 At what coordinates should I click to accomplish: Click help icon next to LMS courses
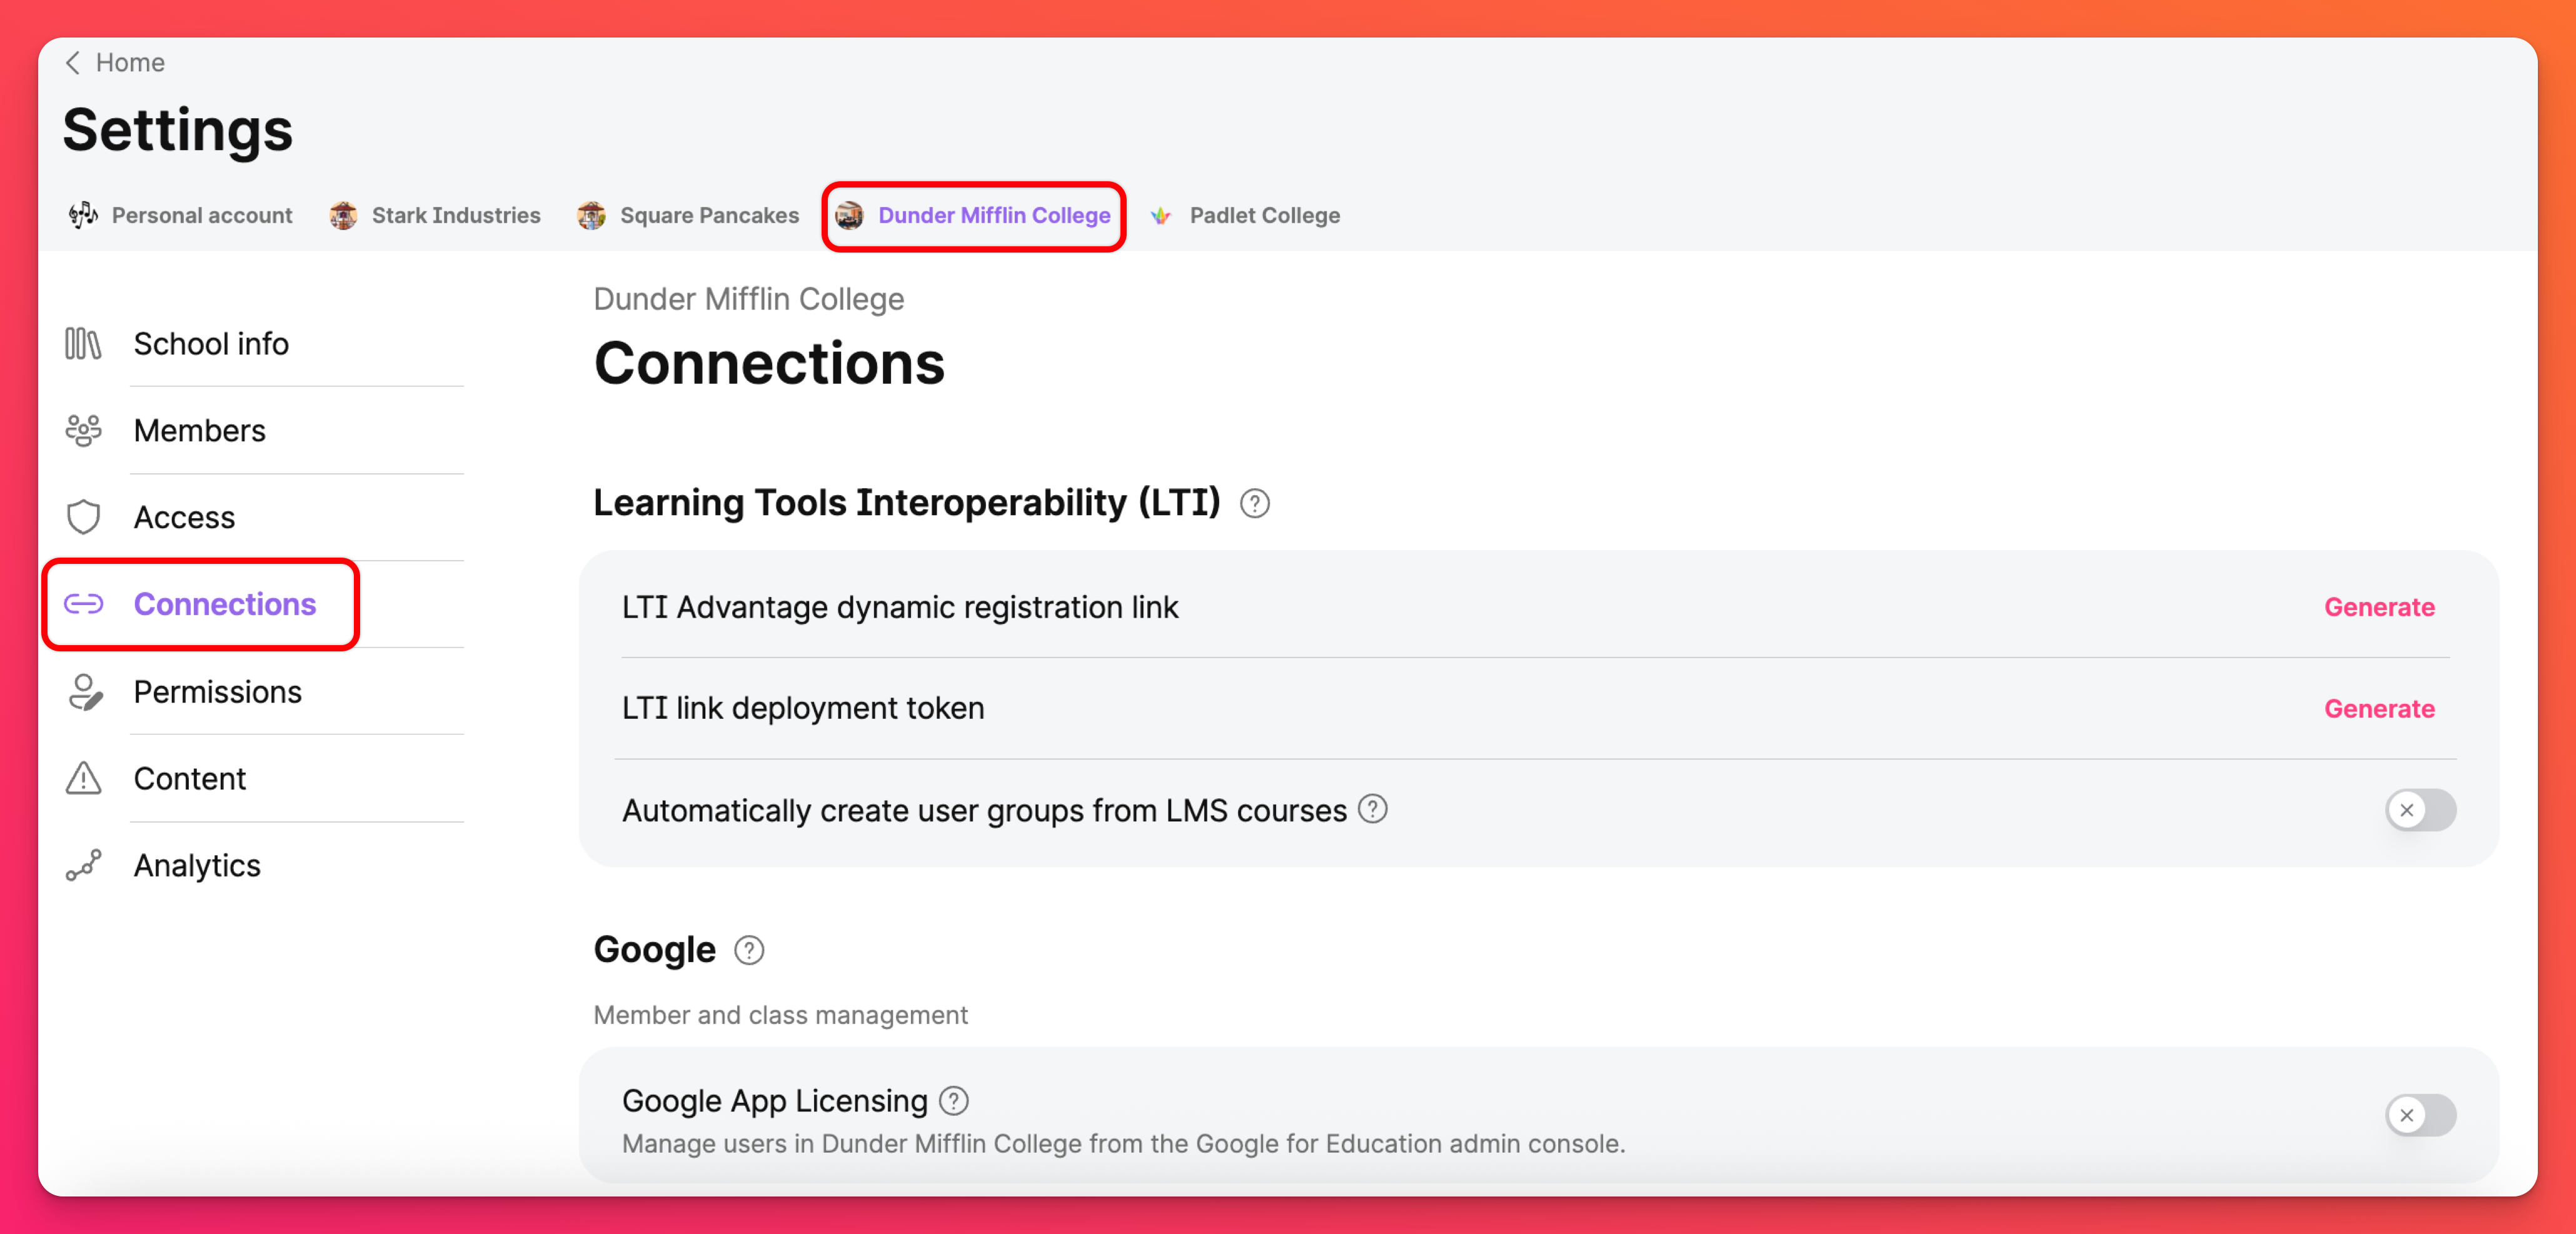[x=1373, y=809]
